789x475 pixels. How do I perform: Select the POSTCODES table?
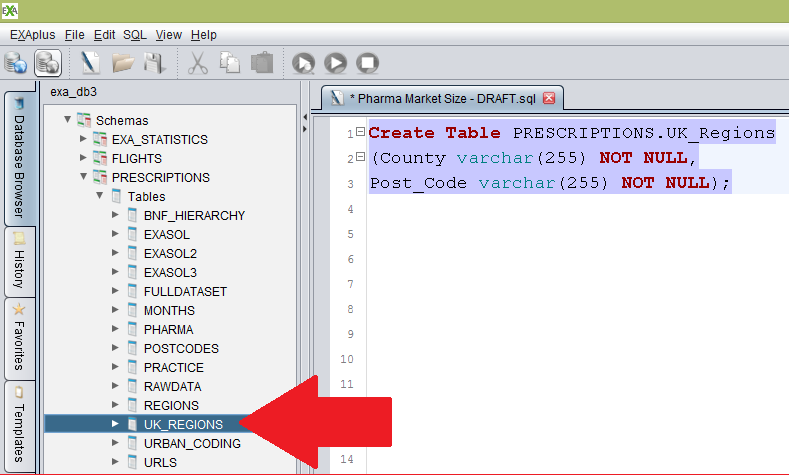pyautogui.click(x=181, y=349)
